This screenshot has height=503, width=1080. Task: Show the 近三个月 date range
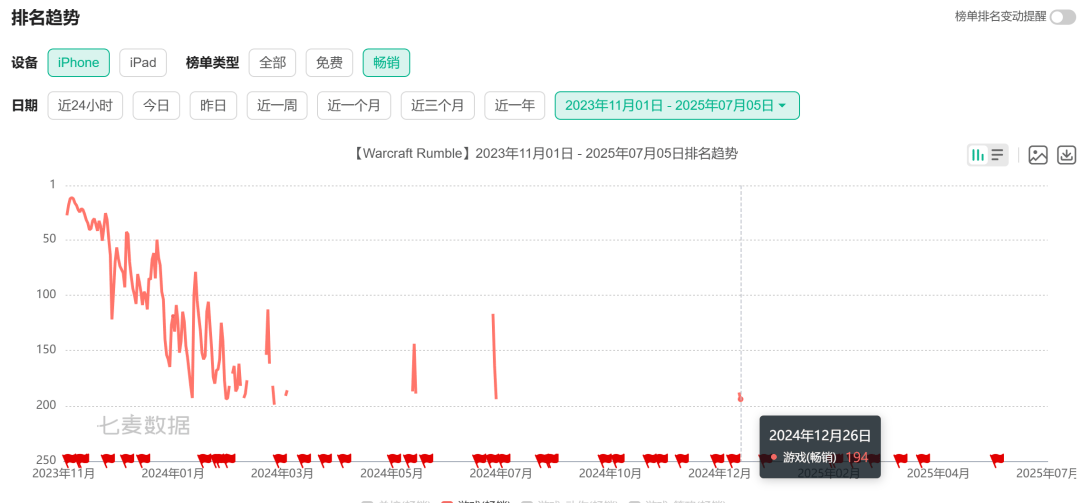[438, 105]
